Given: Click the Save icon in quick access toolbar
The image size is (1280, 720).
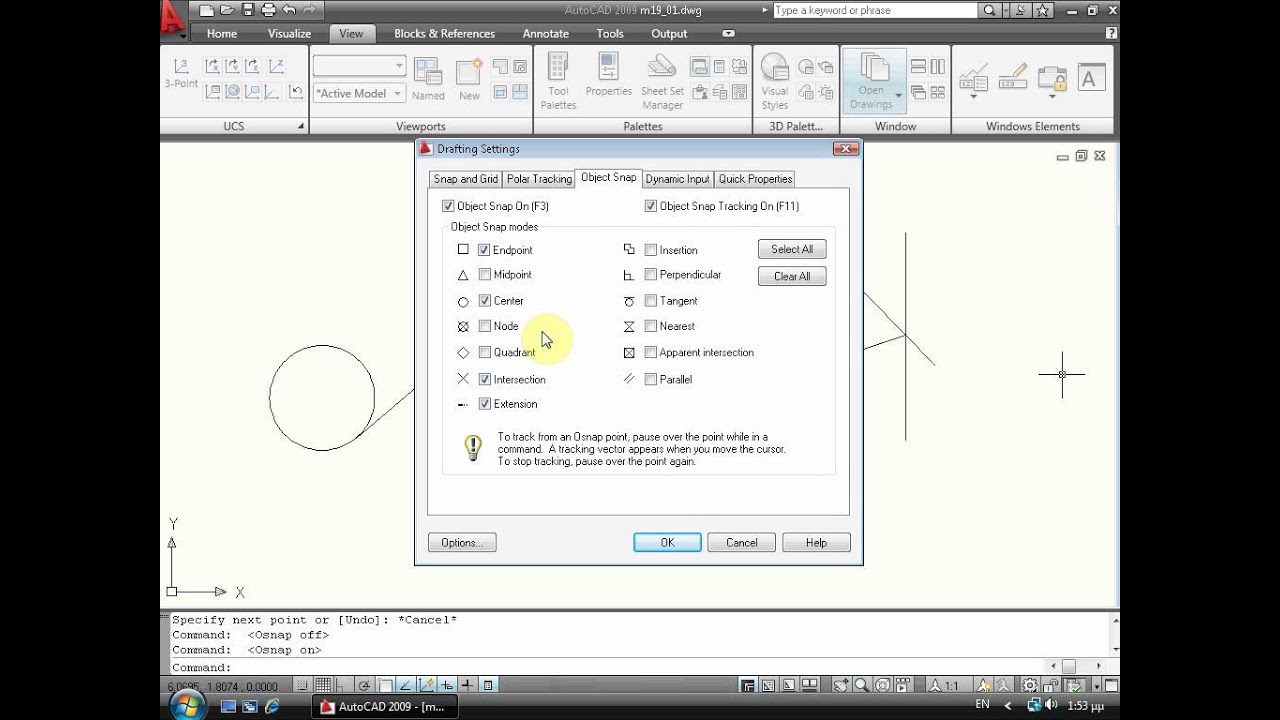Looking at the screenshot, I should click(248, 10).
